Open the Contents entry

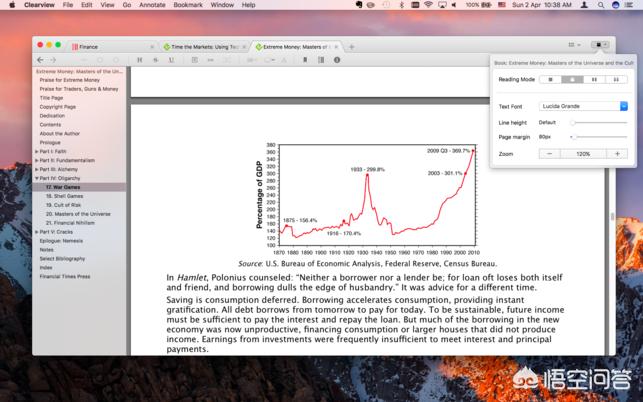coord(50,125)
